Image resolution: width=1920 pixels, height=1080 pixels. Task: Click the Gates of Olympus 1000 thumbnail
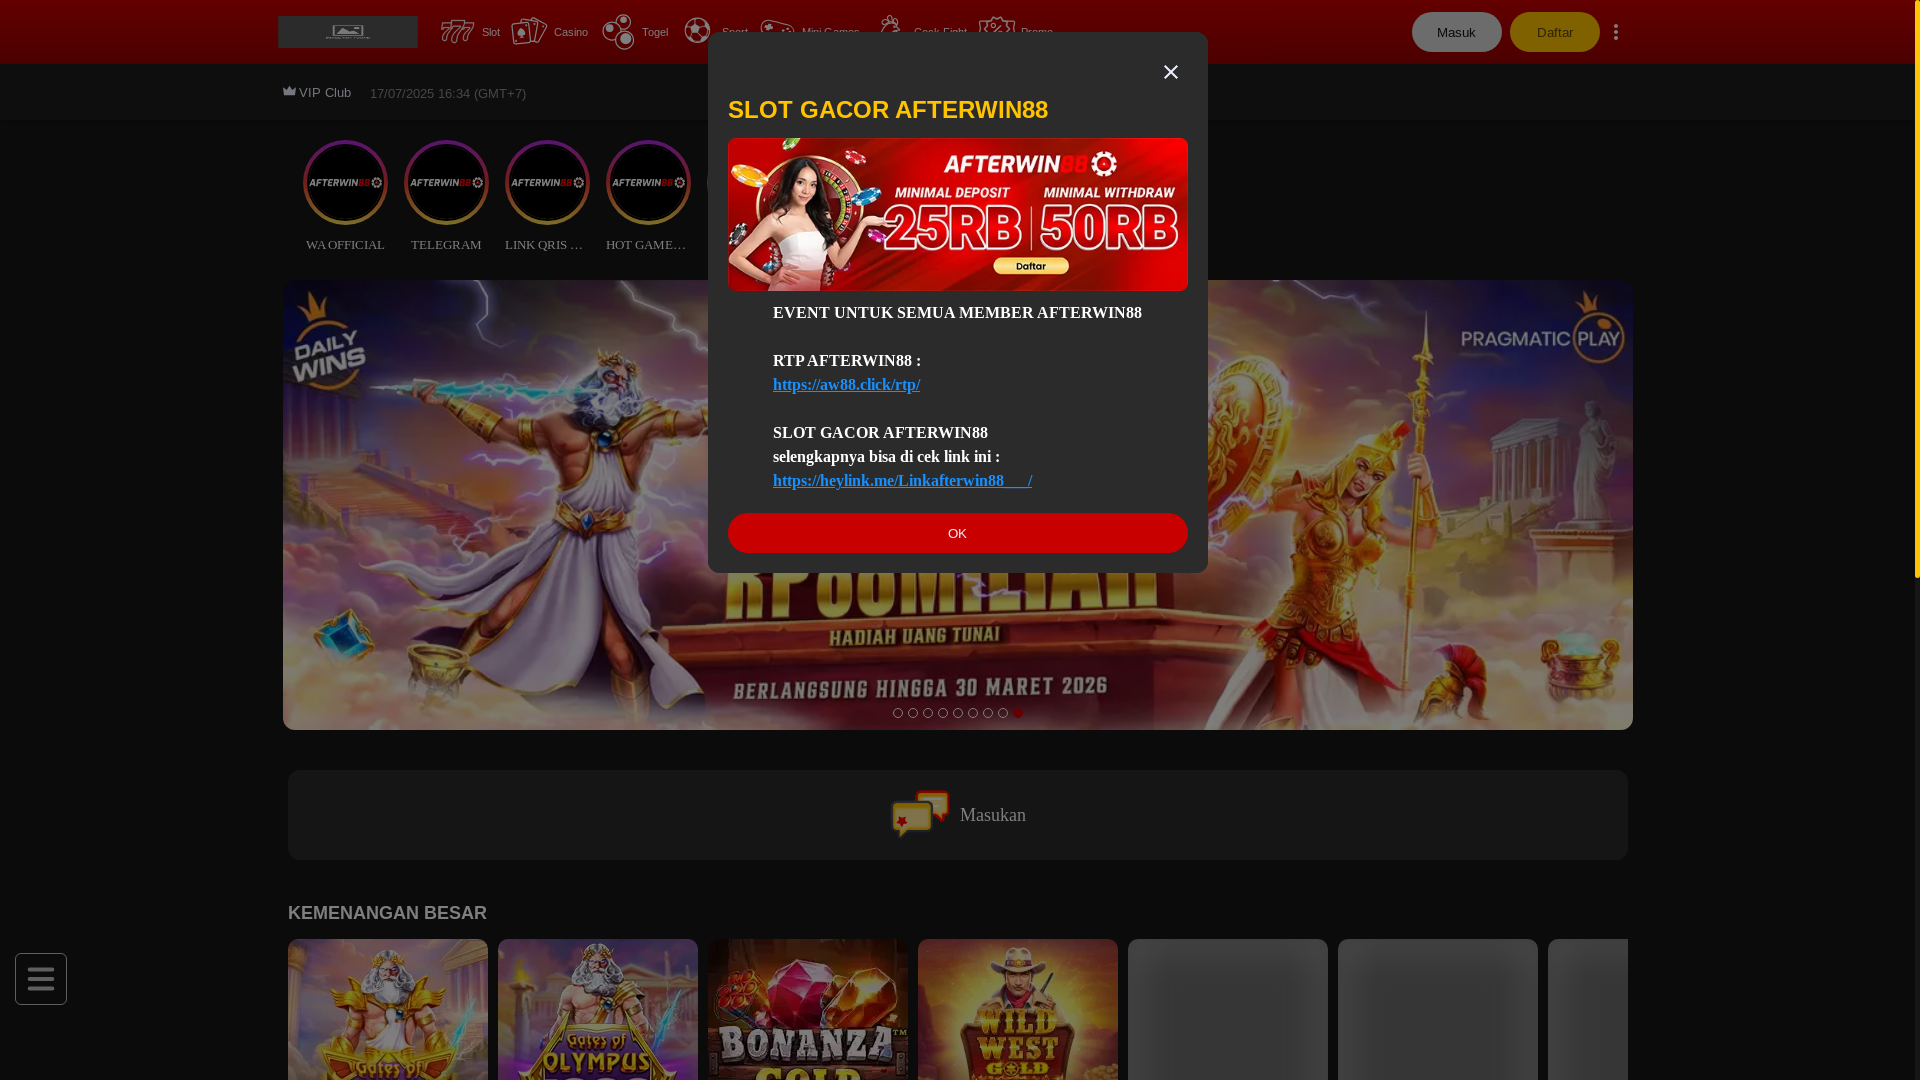(x=598, y=1009)
